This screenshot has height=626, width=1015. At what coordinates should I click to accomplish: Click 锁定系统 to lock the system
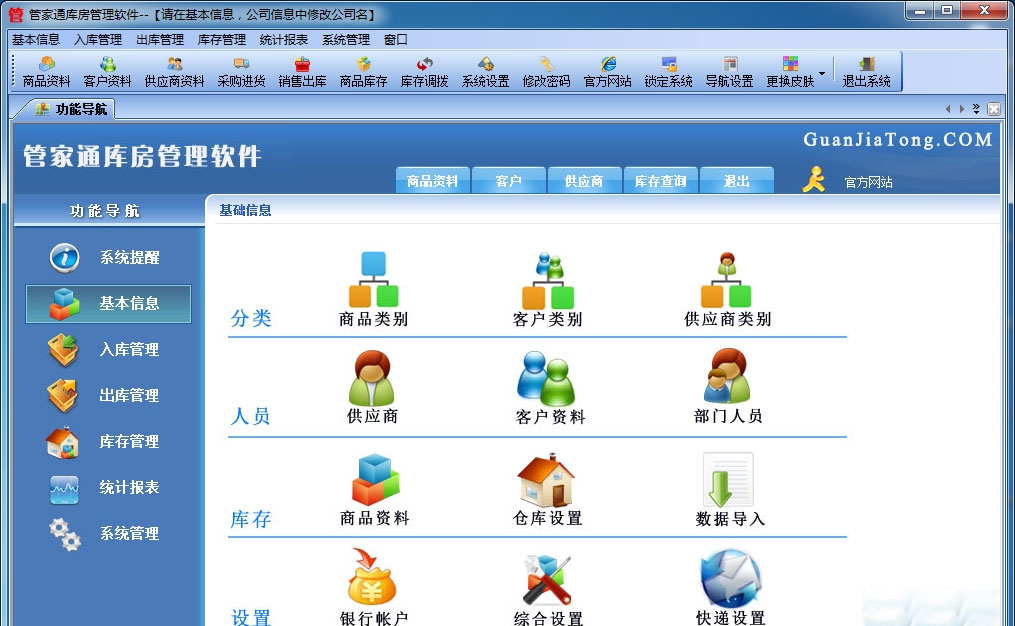[x=667, y=70]
